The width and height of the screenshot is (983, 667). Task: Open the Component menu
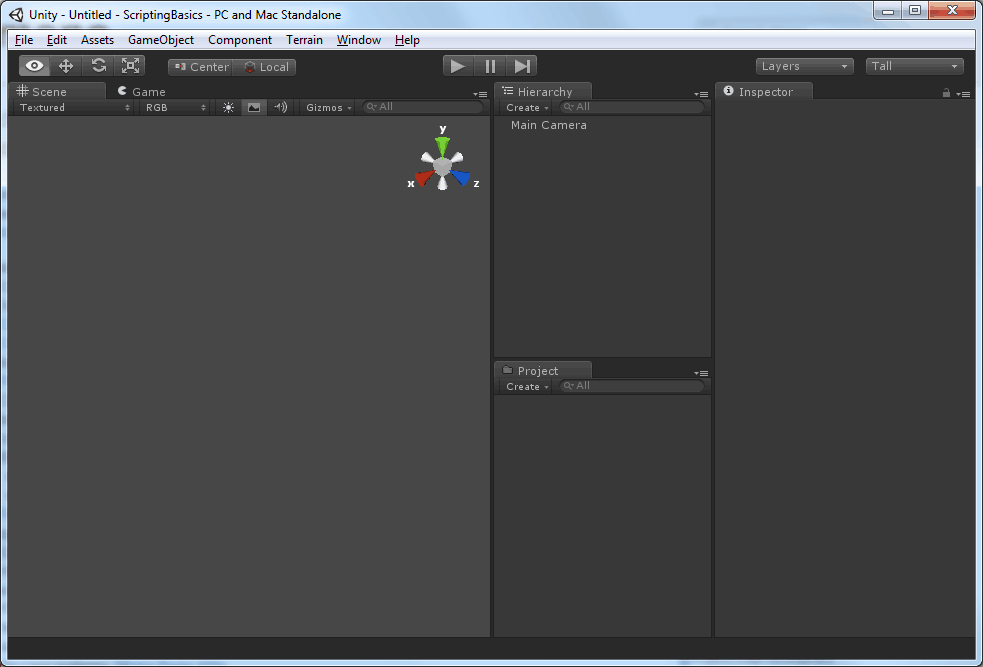click(240, 40)
